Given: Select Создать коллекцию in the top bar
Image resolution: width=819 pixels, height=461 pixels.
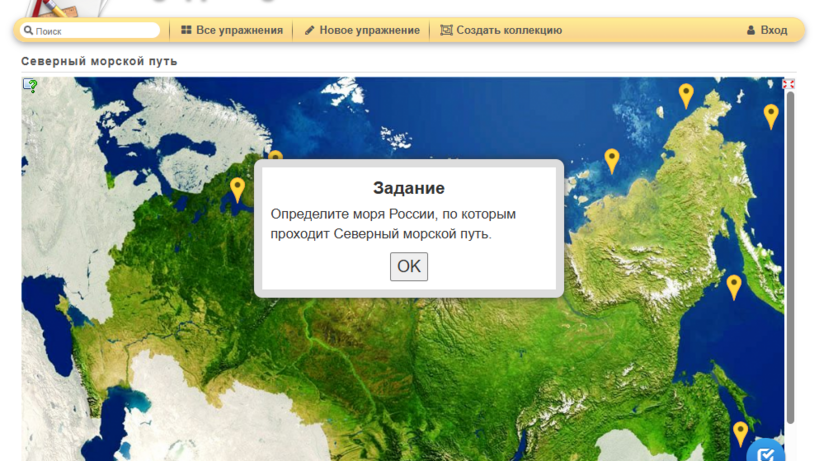Looking at the screenshot, I should 501,31.
